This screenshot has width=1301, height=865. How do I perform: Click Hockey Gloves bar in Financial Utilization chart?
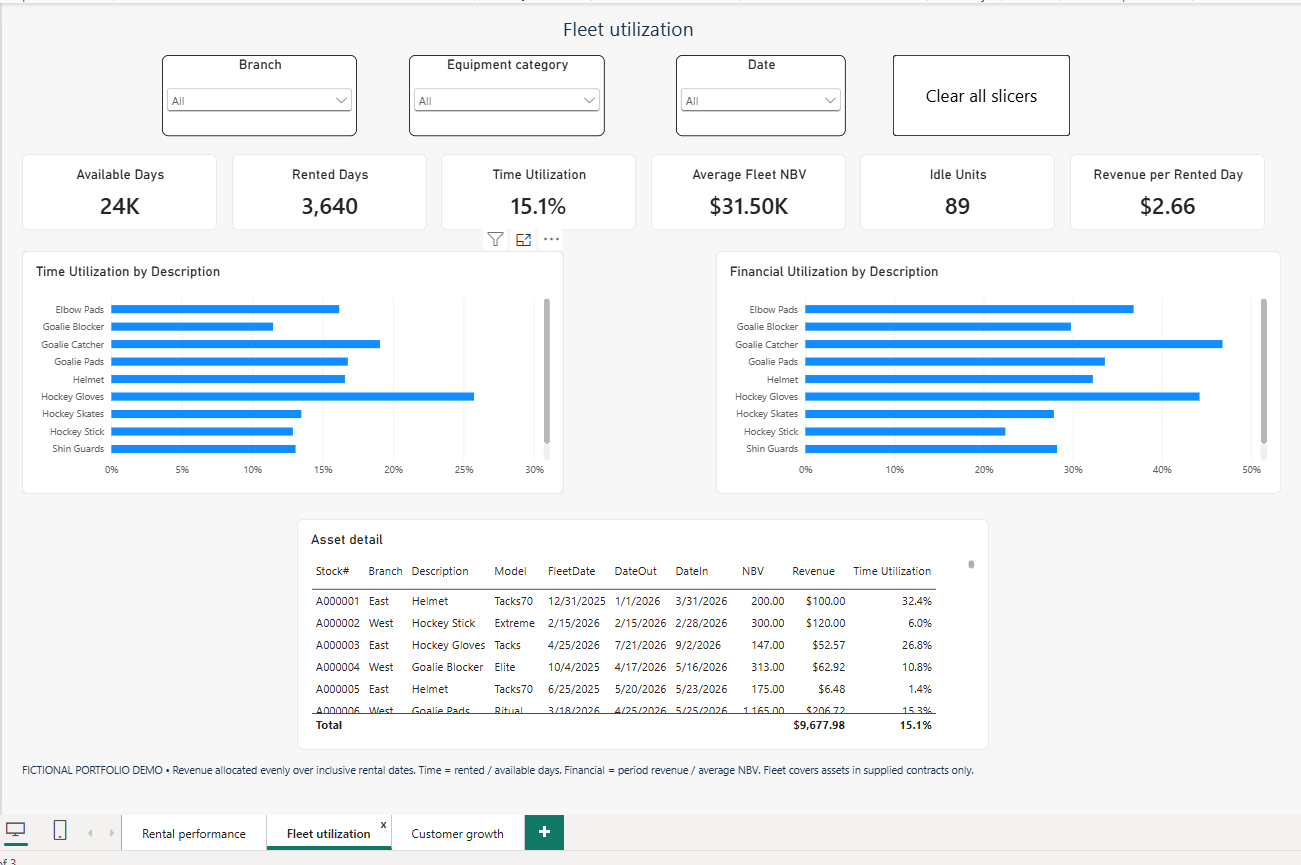coord(1002,396)
